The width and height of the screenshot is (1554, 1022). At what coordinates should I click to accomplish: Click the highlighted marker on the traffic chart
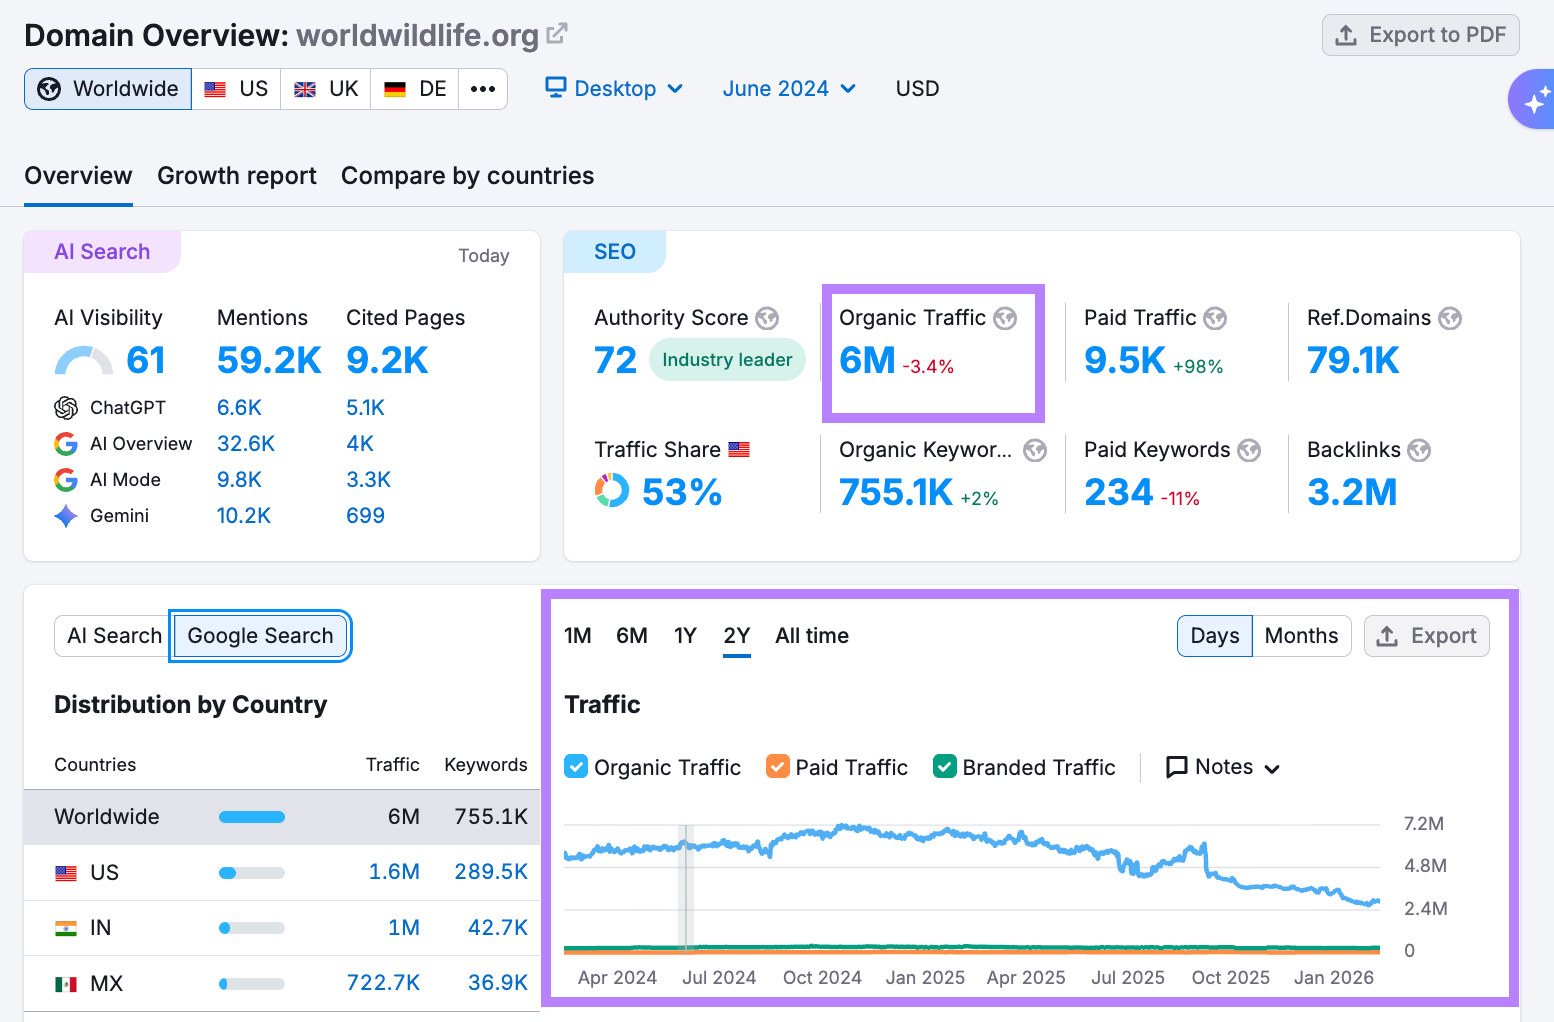pos(686,885)
